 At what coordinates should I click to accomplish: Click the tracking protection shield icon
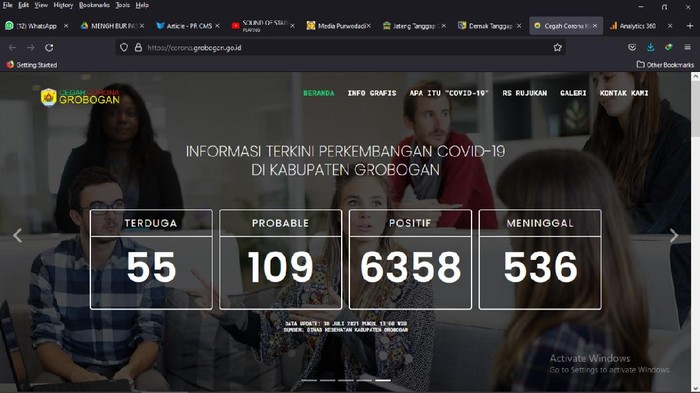pyautogui.click(x=124, y=47)
